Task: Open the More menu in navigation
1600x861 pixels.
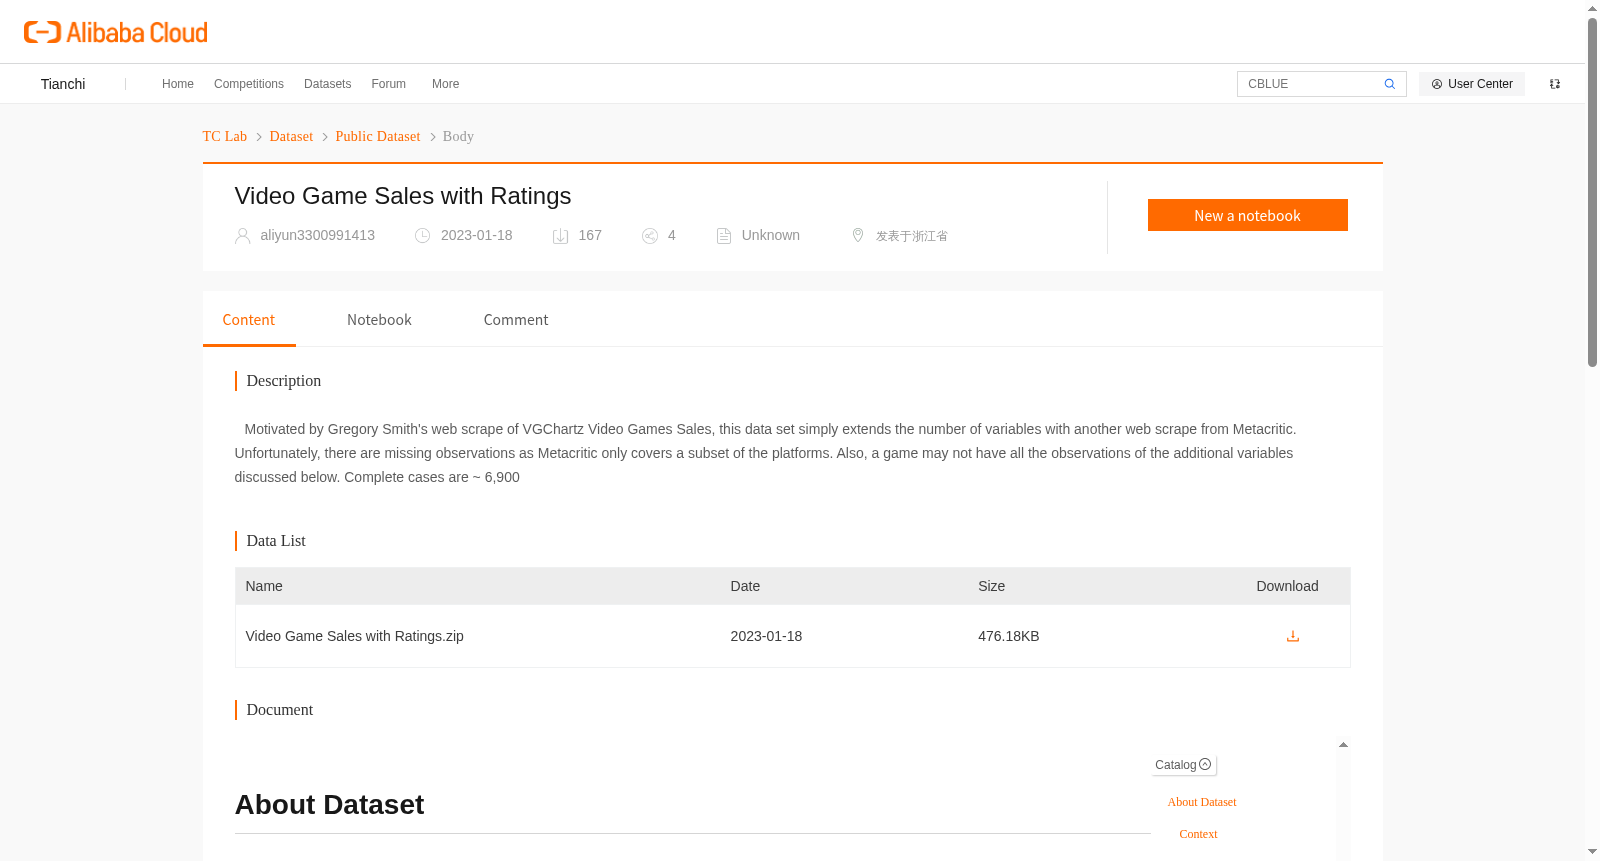Action: 446,84
